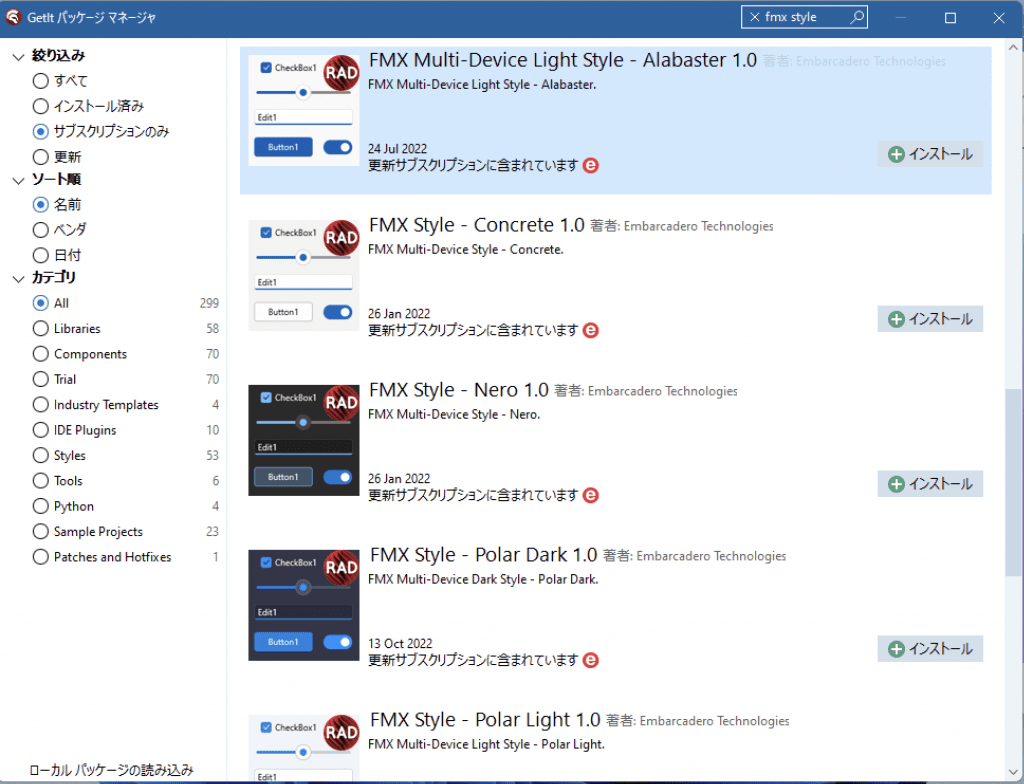Select the サブスクリプションのみ filter

coord(101,131)
